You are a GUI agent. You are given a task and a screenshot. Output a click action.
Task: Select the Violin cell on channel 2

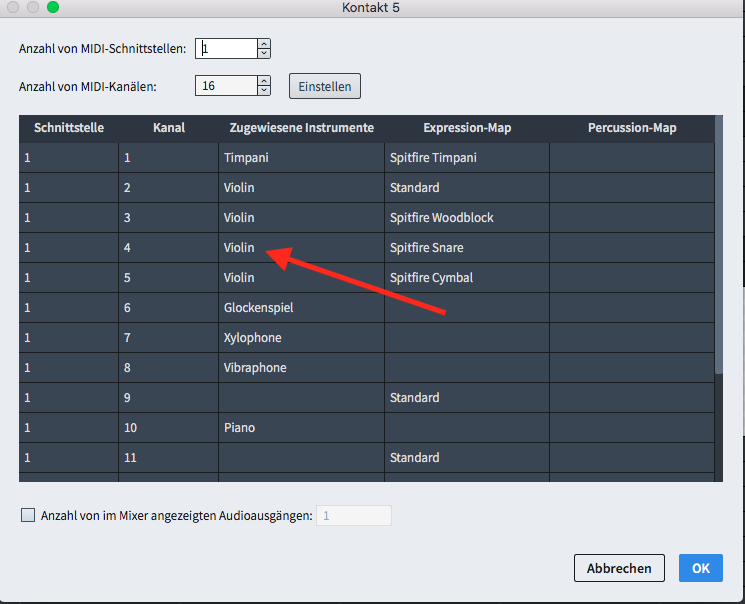click(x=302, y=188)
